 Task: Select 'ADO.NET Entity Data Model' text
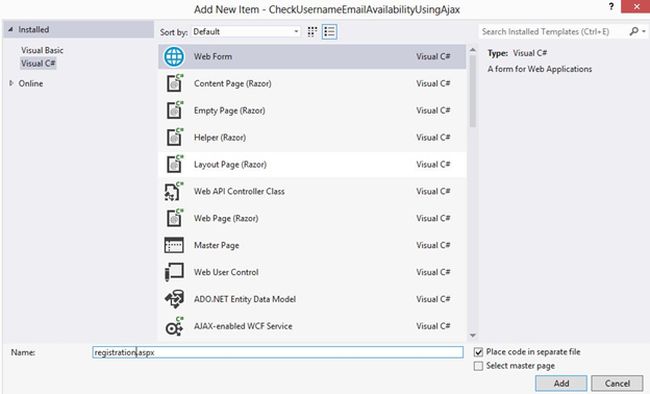click(245, 299)
